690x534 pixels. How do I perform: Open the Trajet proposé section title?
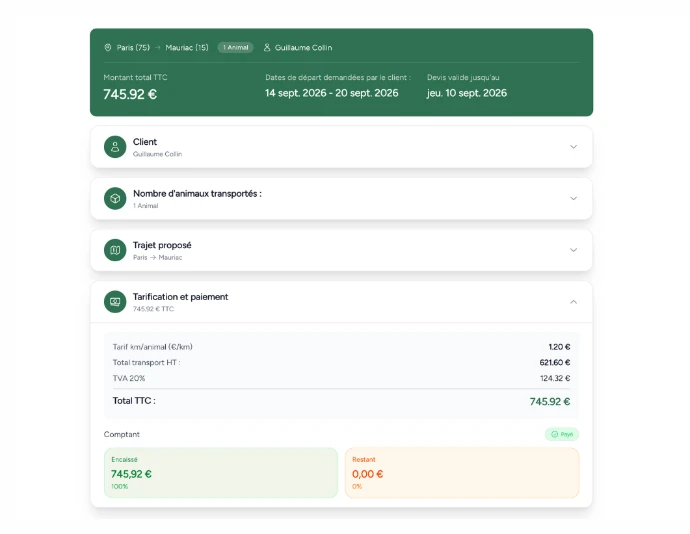click(162, 245)
